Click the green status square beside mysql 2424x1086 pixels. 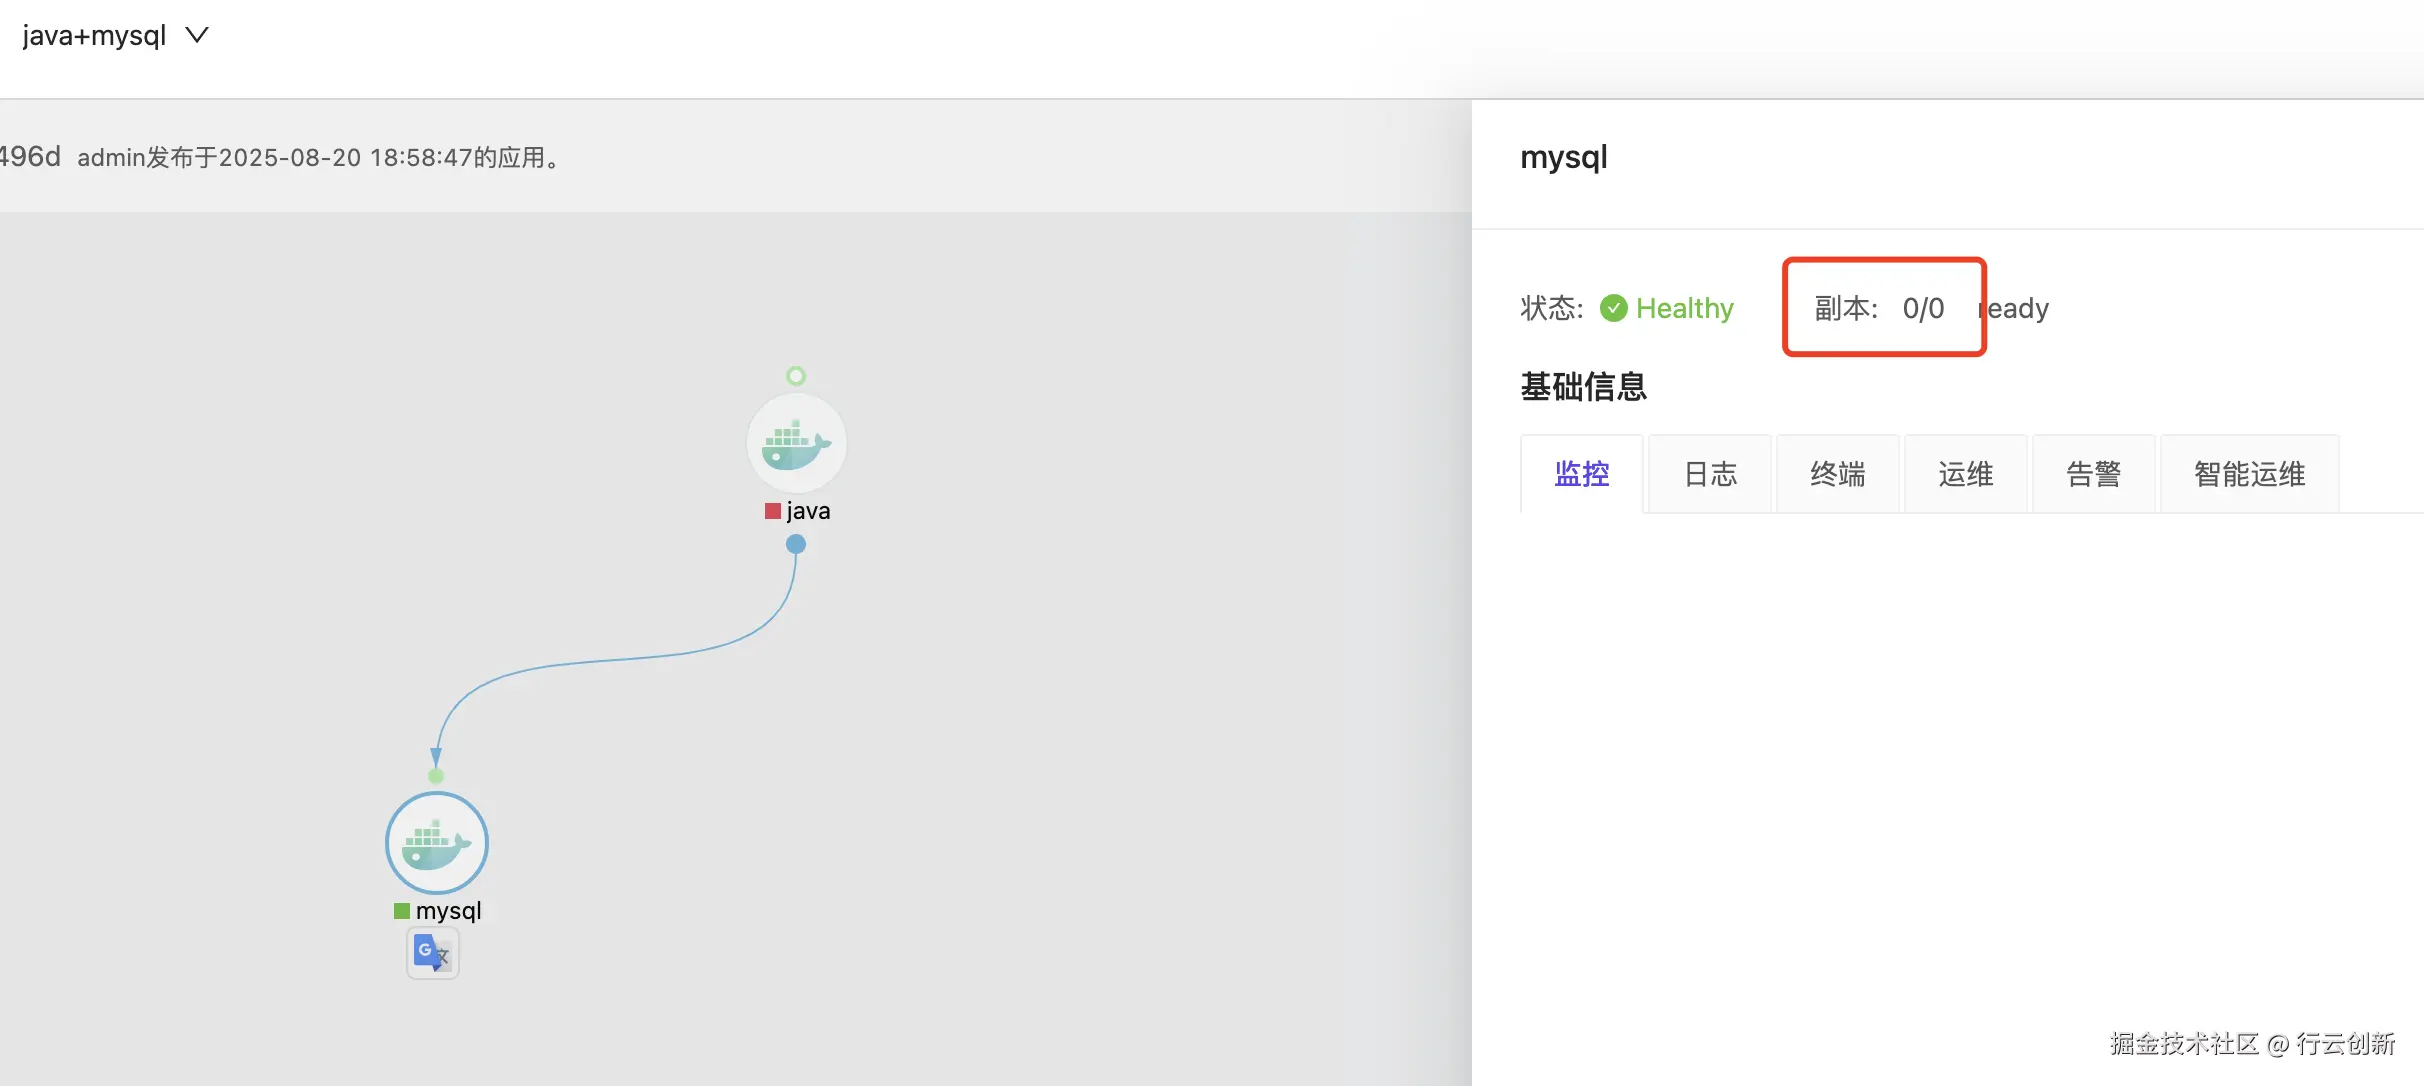click(402, 911)
